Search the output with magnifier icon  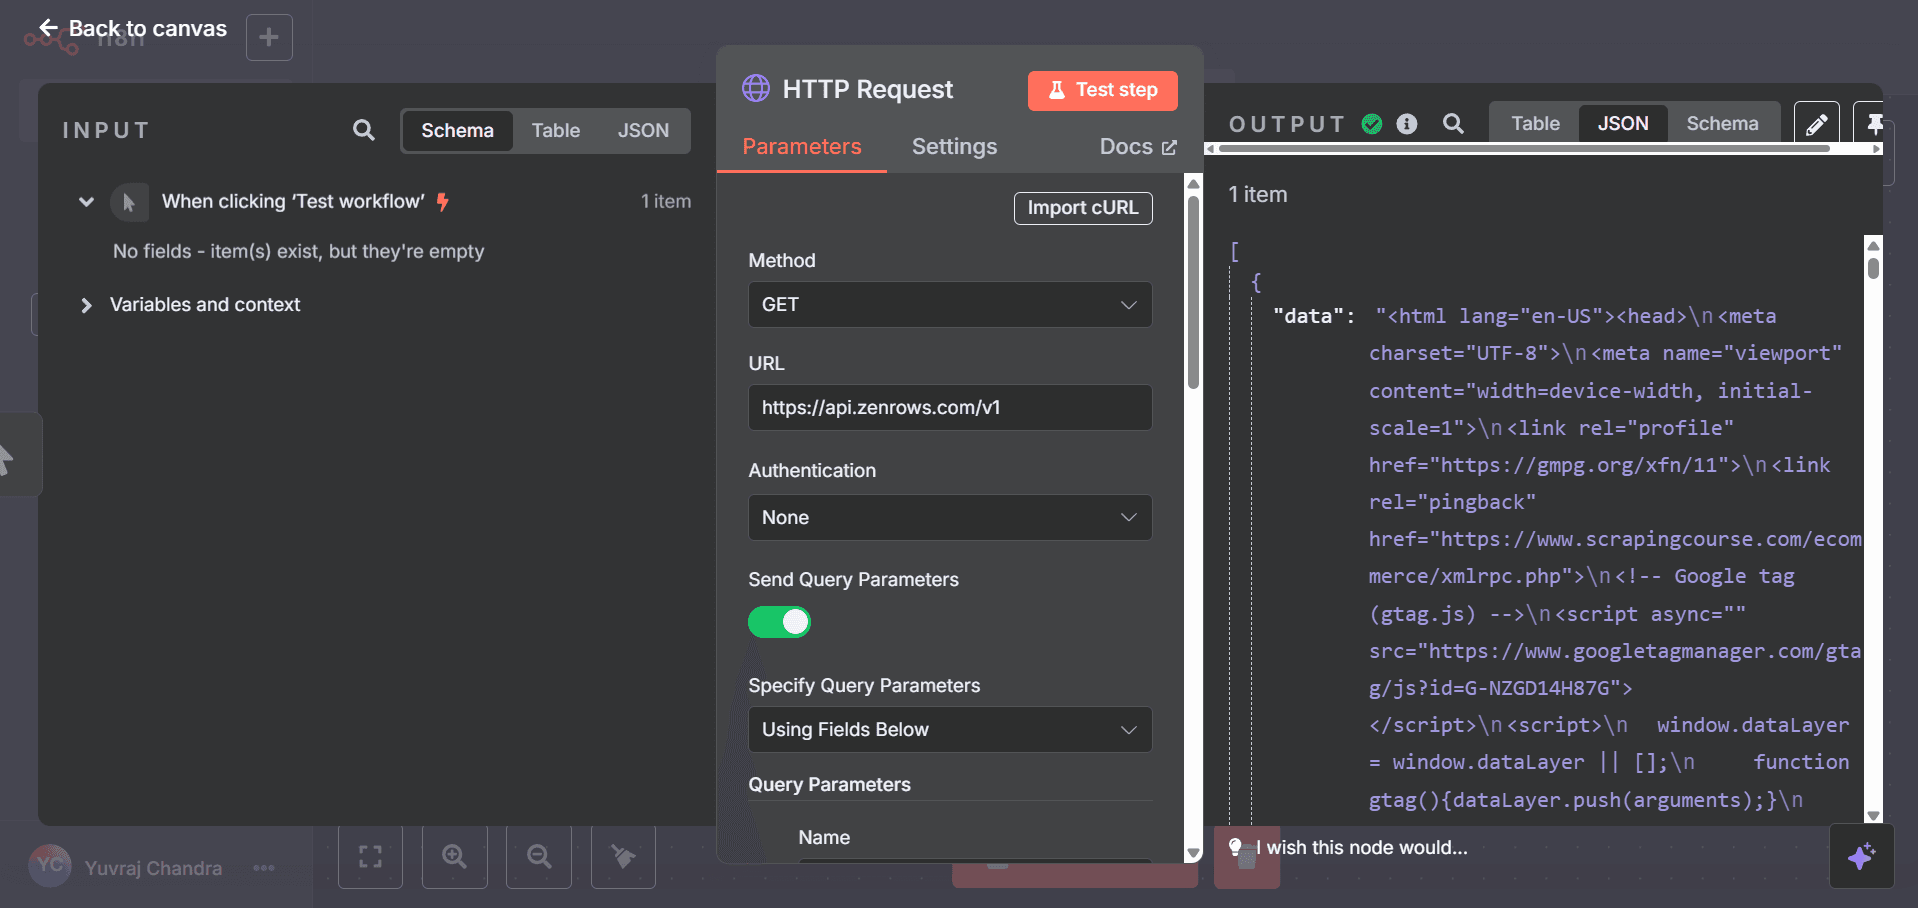tap(1453, 123)
